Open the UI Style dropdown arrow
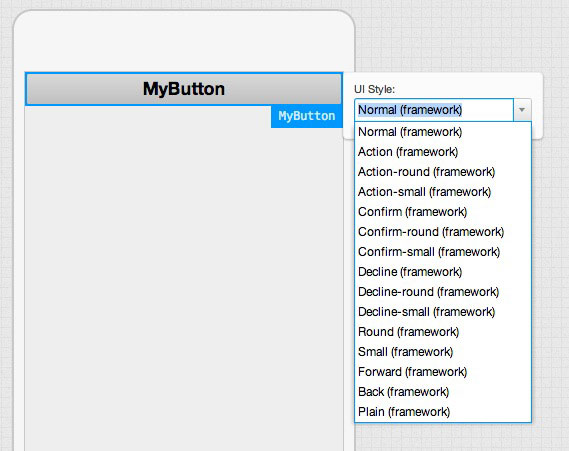 [522, 110]
